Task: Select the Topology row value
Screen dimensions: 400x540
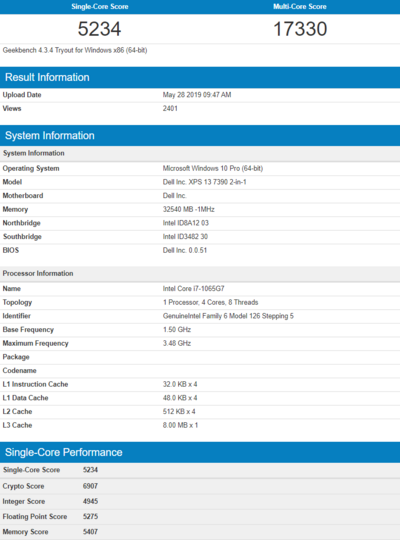Action: [x=211, y=302]
